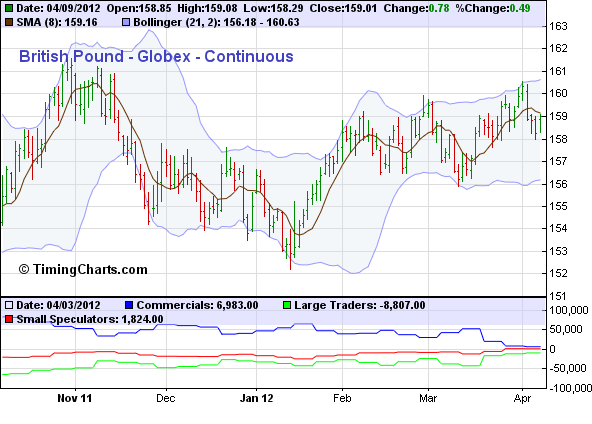Click the green %Change value 0.49

tap(520, 8)
